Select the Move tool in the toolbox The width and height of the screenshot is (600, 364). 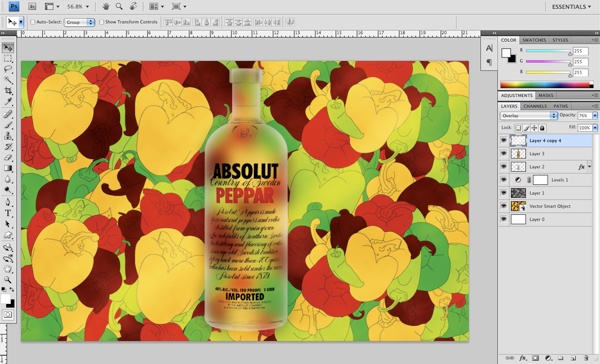[8, 47]
